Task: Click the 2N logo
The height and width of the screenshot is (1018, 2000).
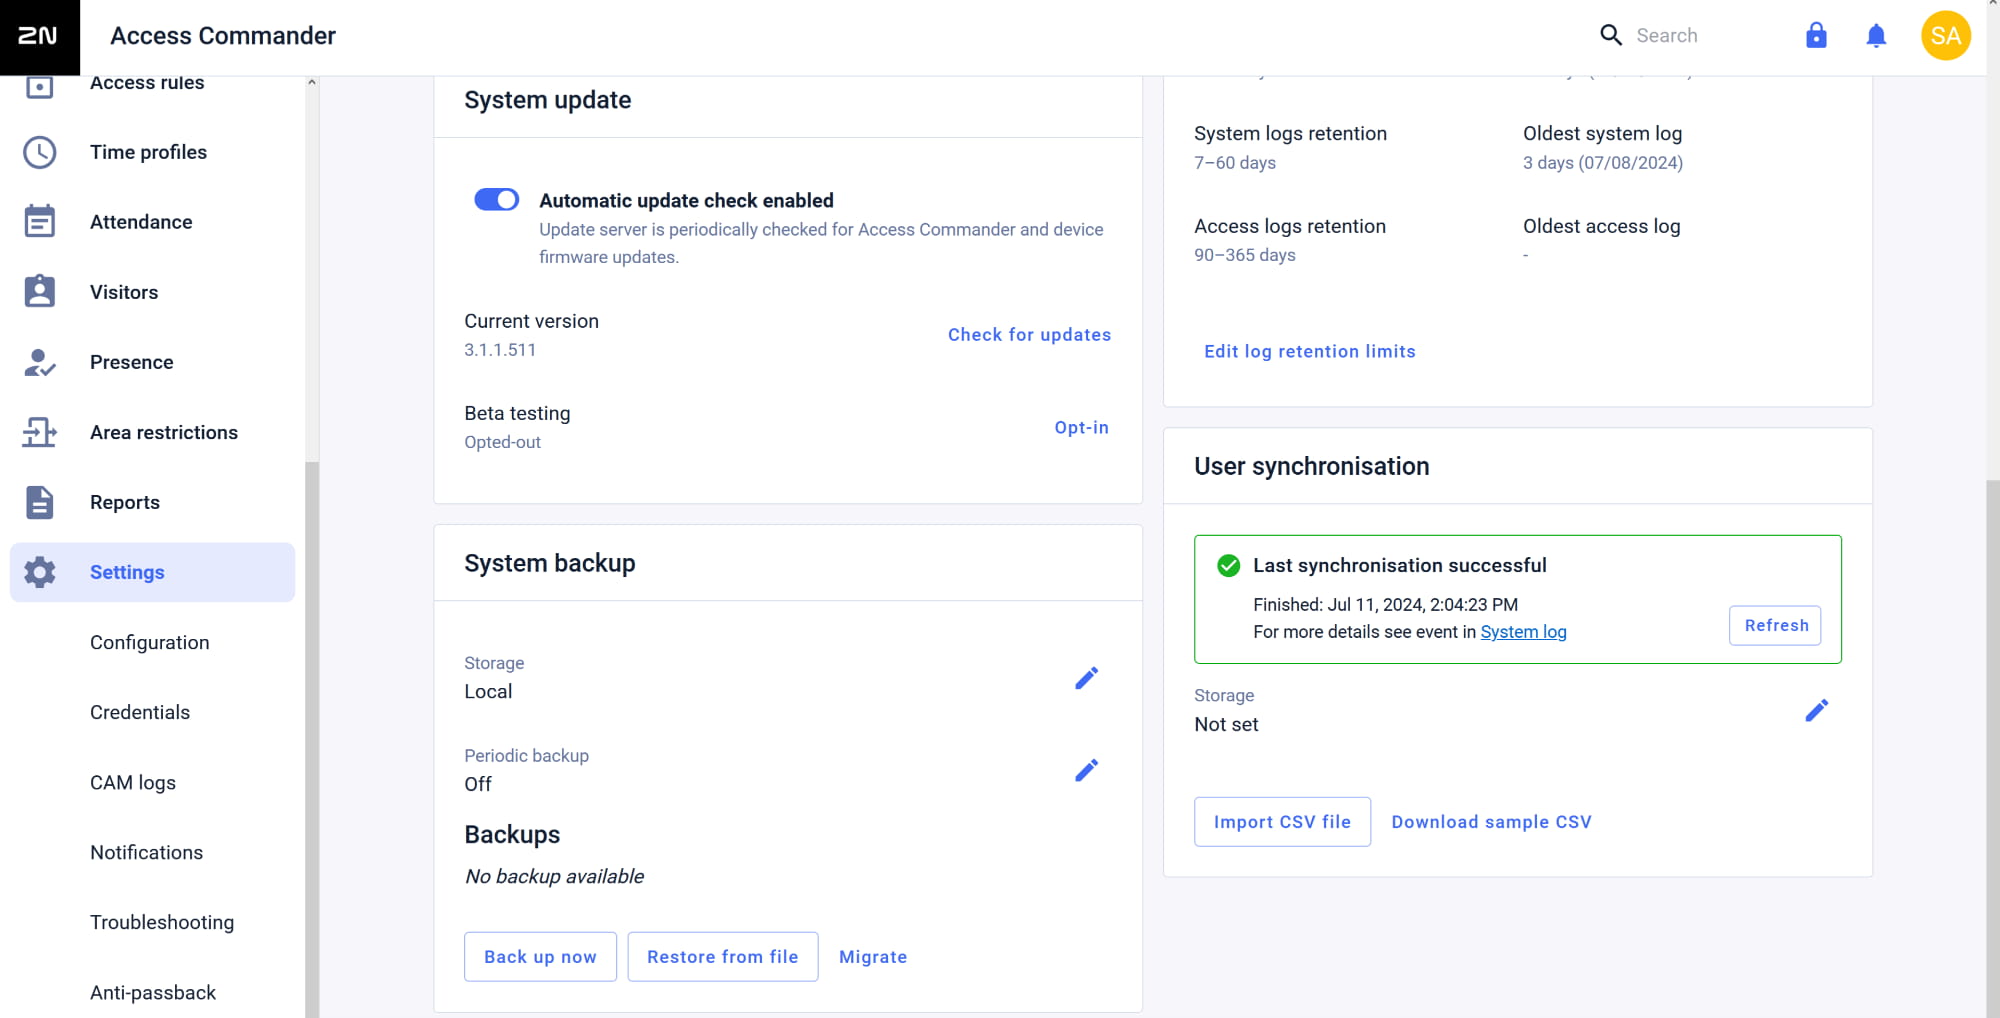Action: pyautogui.click(x=39, y=37)
